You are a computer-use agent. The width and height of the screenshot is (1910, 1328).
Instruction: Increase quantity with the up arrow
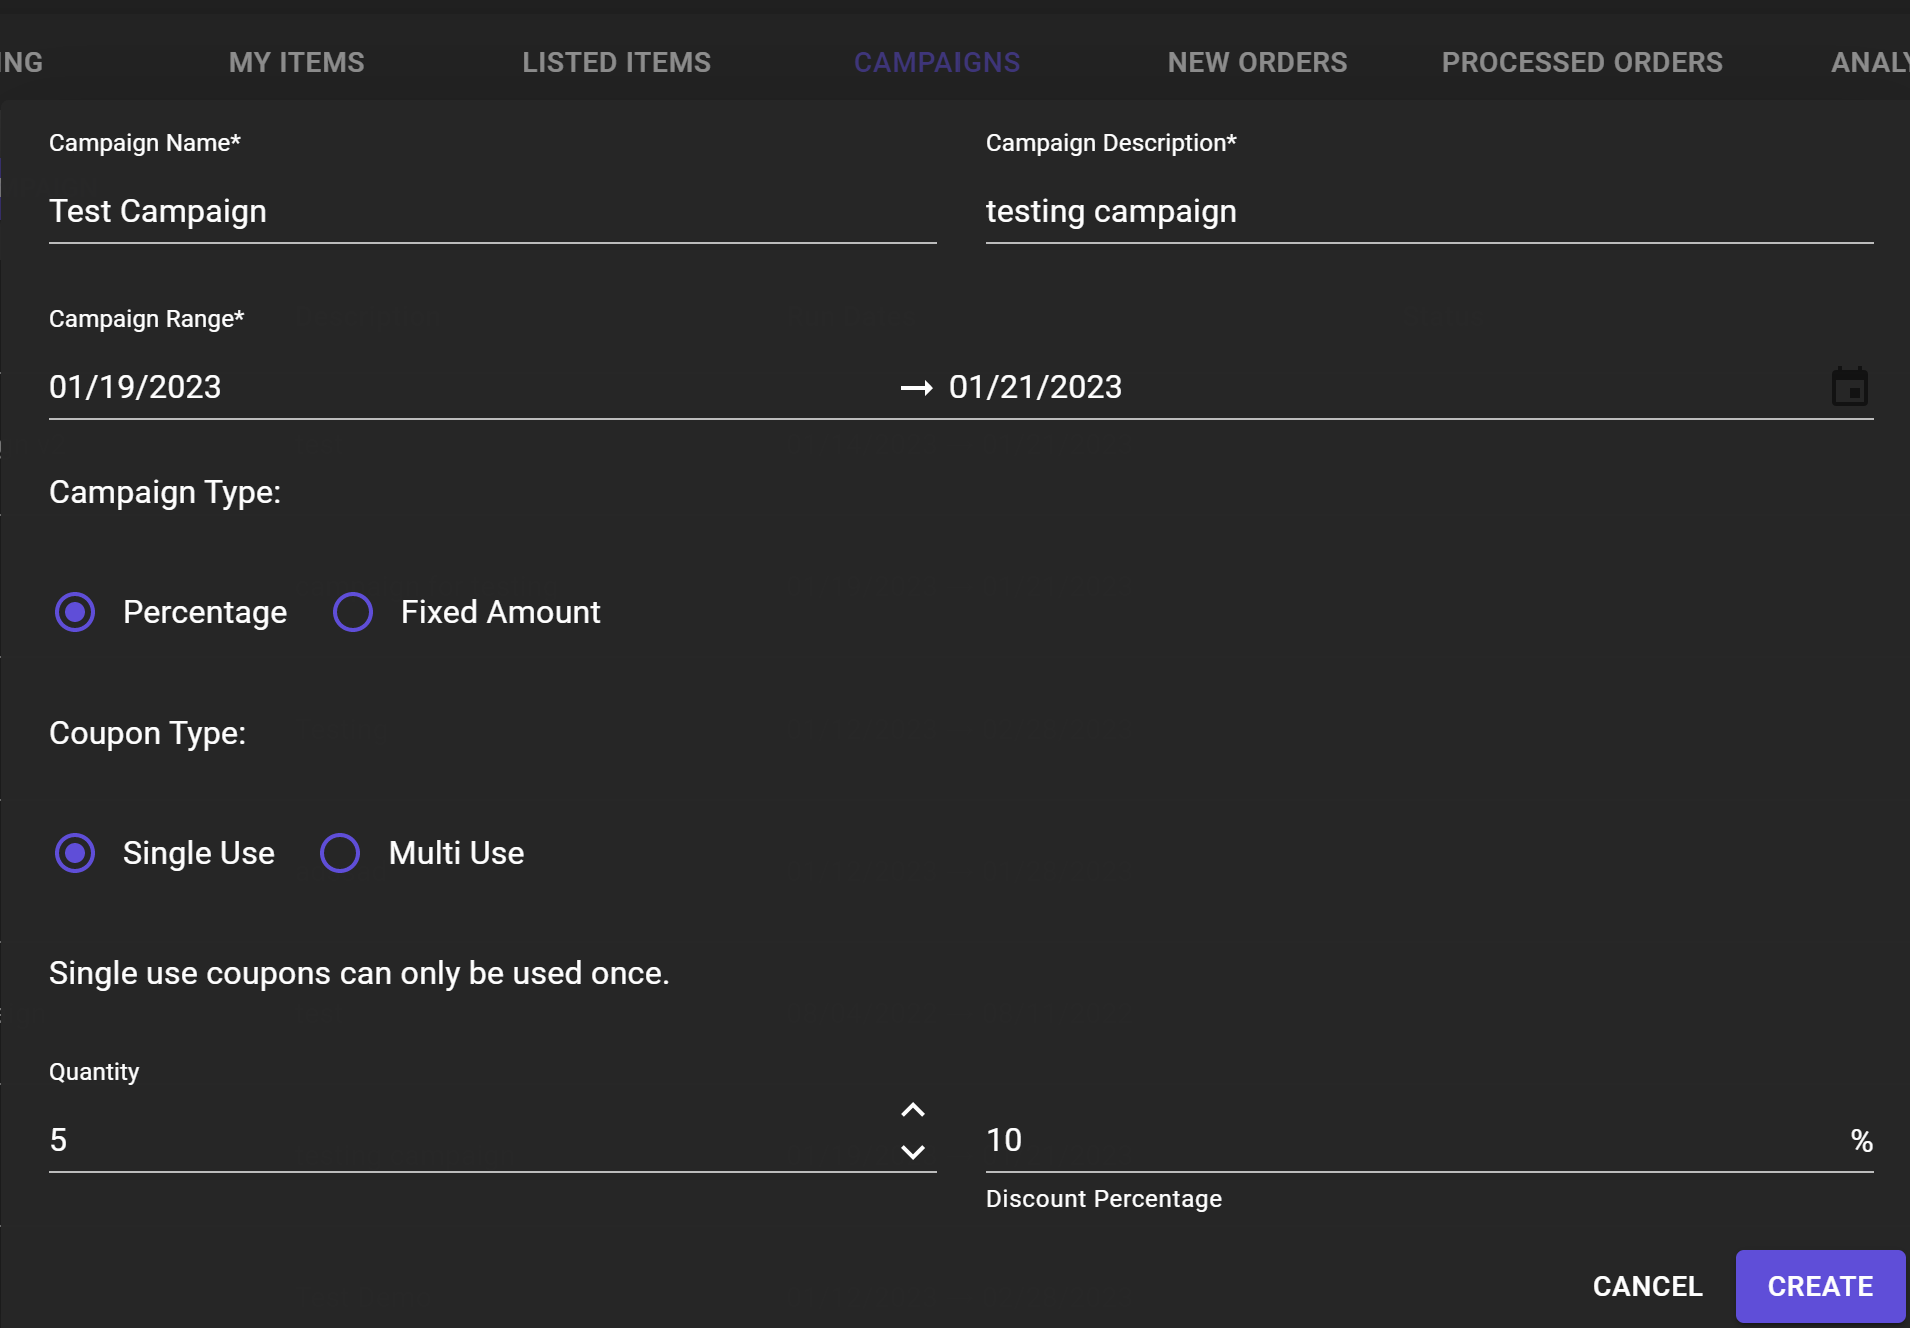[912, 1111]
